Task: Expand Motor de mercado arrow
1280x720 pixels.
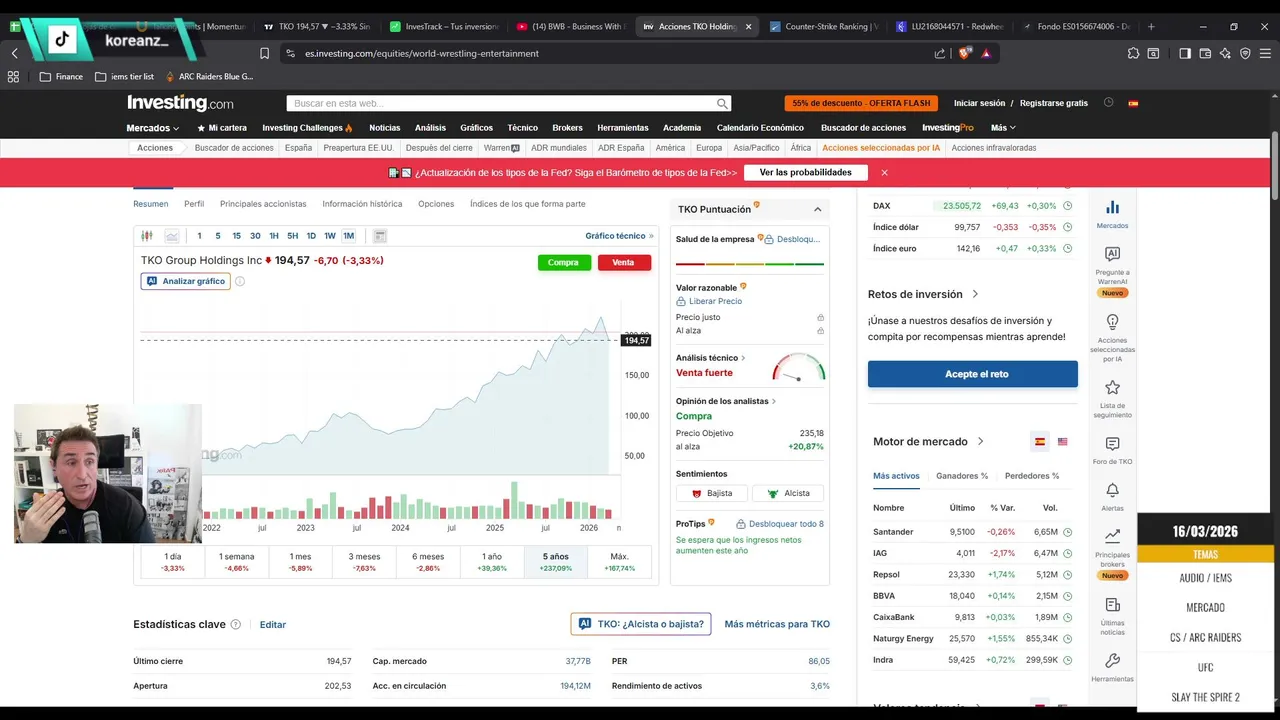Action: (980, 441)
